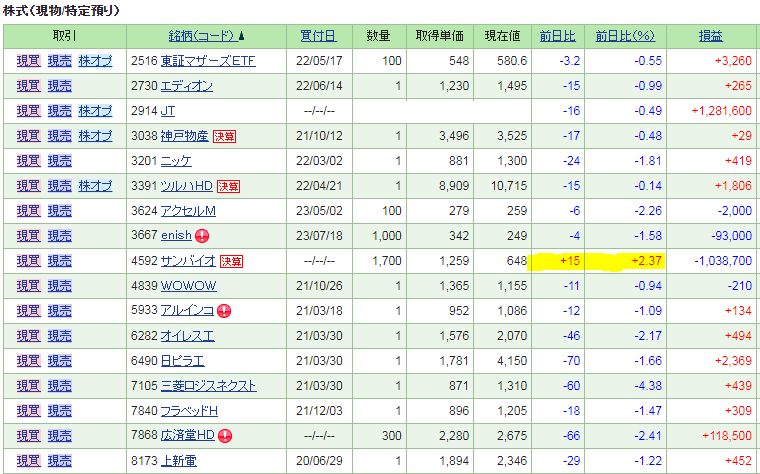Click the red alert icon next to アルインコ

(224, 311)
